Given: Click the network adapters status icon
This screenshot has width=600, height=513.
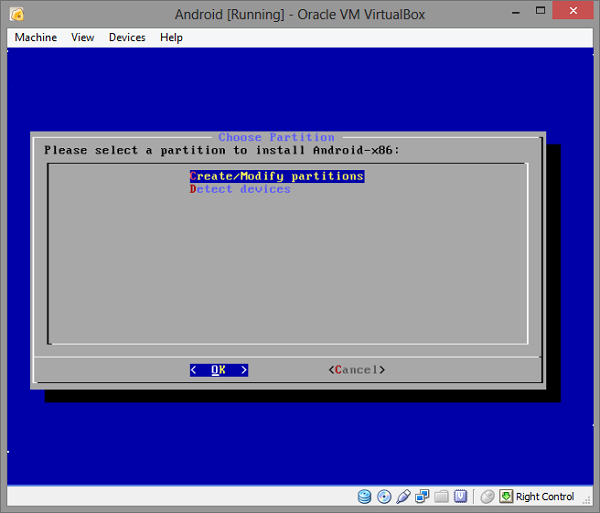Looking at the screenshot, I should coord(422,497).
